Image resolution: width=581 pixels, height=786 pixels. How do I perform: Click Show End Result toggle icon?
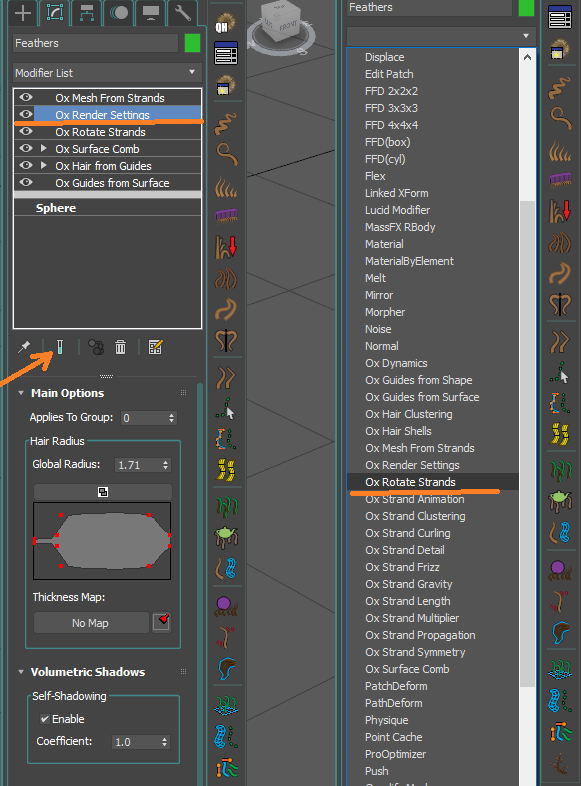coord(60,347)
